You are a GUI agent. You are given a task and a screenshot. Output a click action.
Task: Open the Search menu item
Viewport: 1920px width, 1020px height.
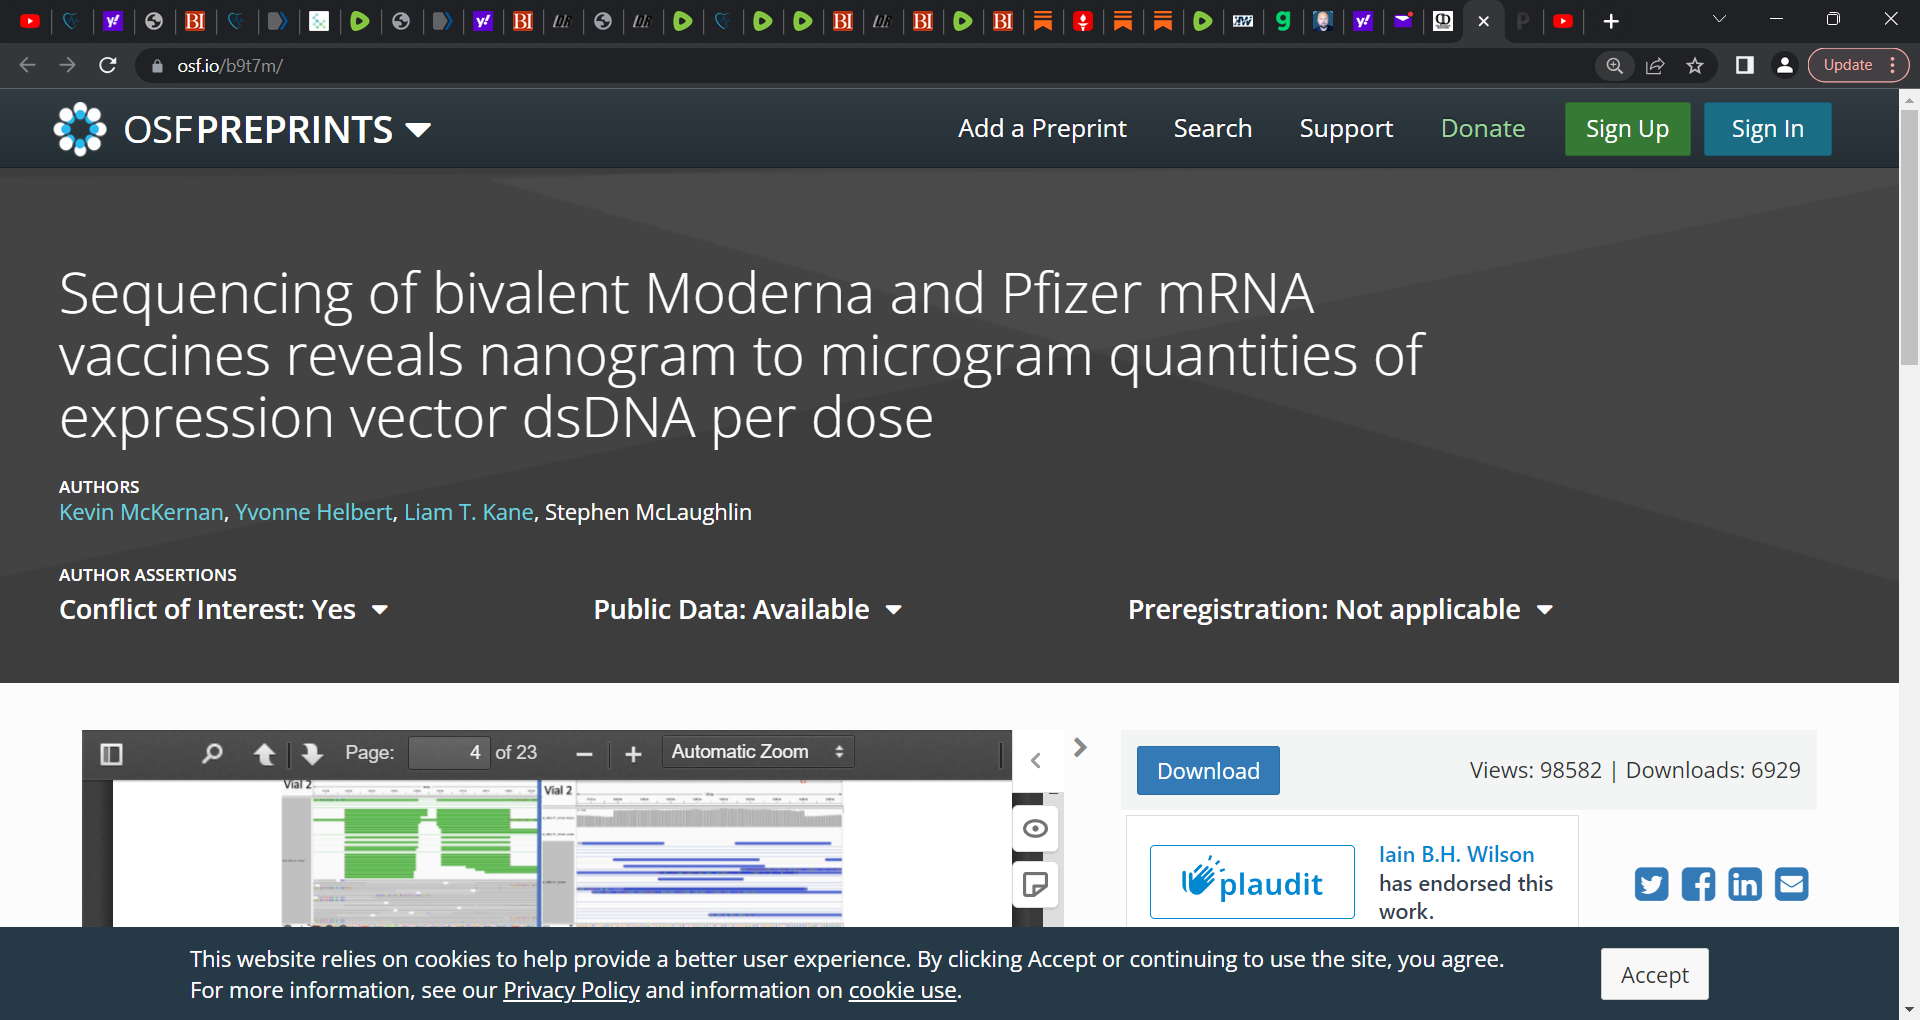click(x=1212, y=129)
